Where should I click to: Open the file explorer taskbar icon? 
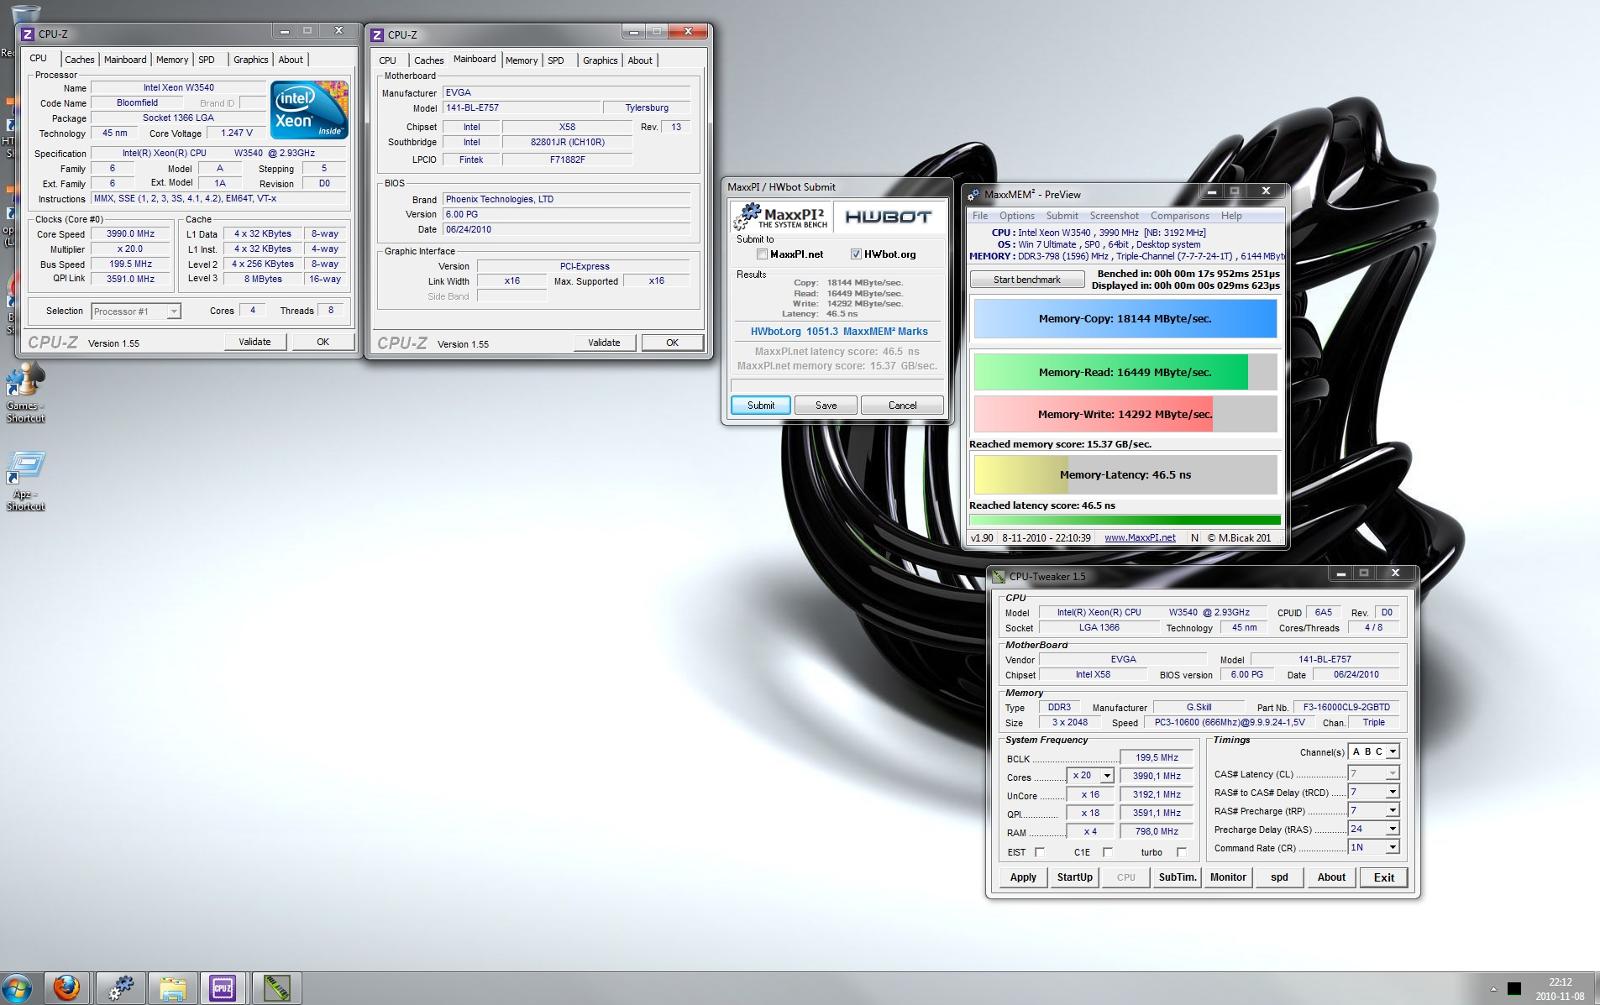172,988
